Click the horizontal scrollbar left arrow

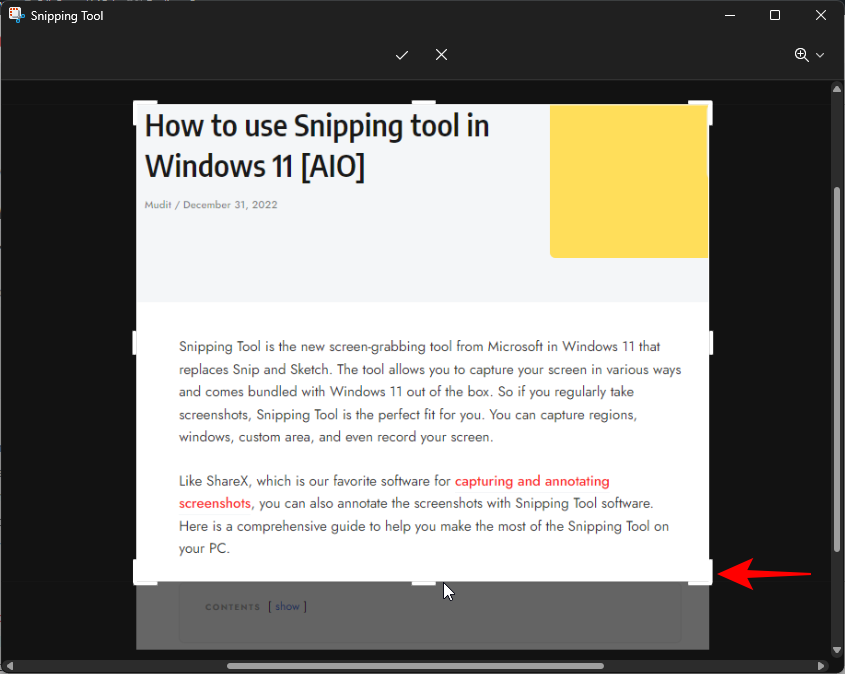[x=9, y=666]
